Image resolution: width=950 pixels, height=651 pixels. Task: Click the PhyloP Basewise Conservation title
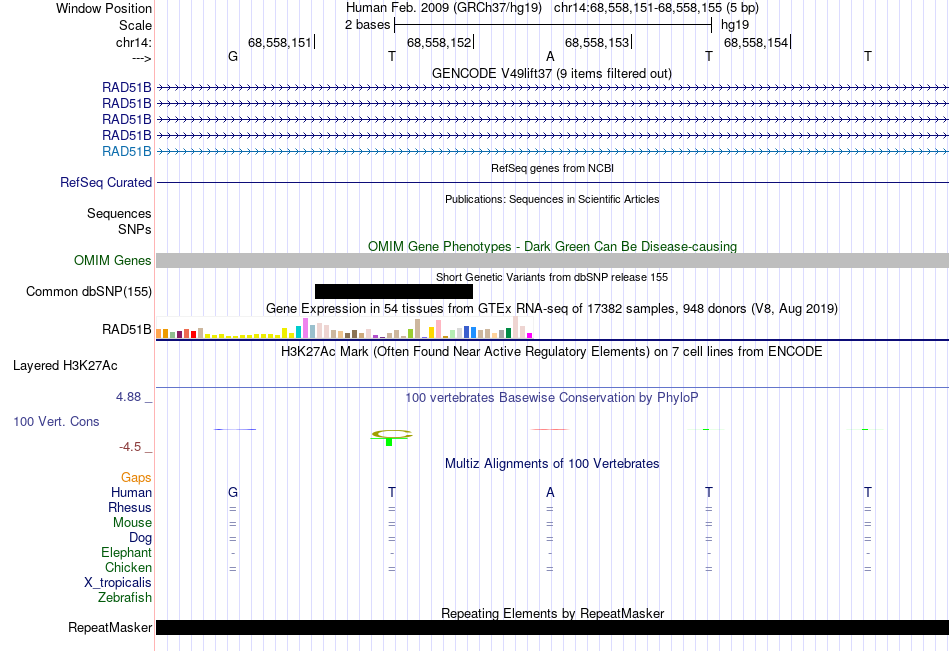point(552,398)
